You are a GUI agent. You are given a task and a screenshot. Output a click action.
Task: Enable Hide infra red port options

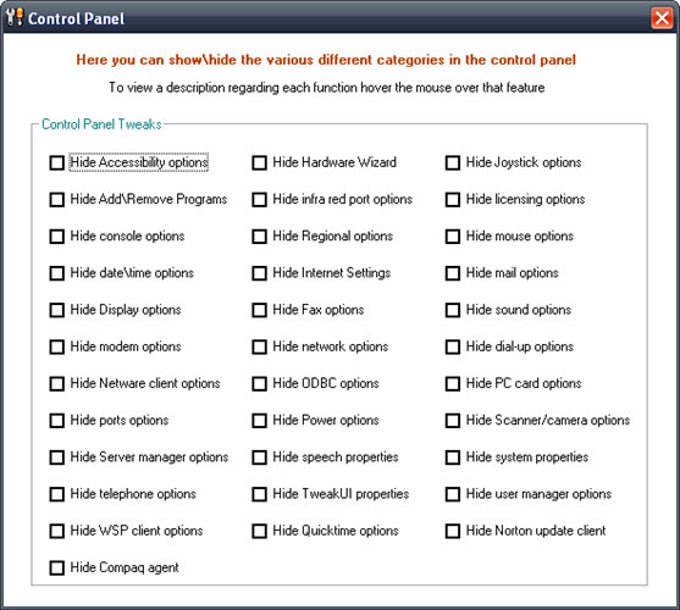click(x=259, y=200)
